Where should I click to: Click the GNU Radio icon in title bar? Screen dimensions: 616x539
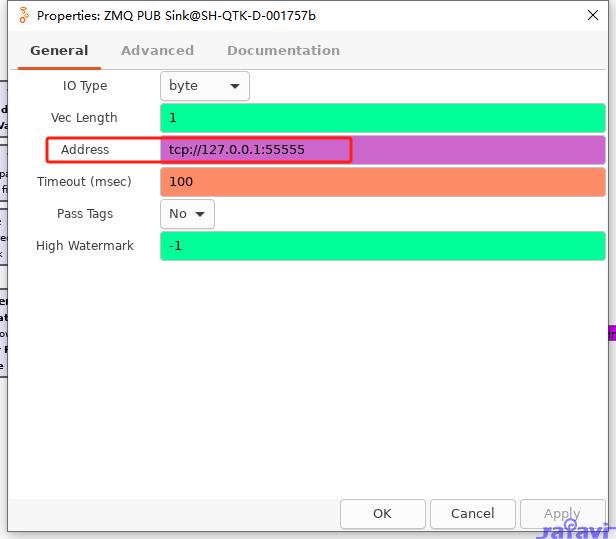[x=24, y=15]
